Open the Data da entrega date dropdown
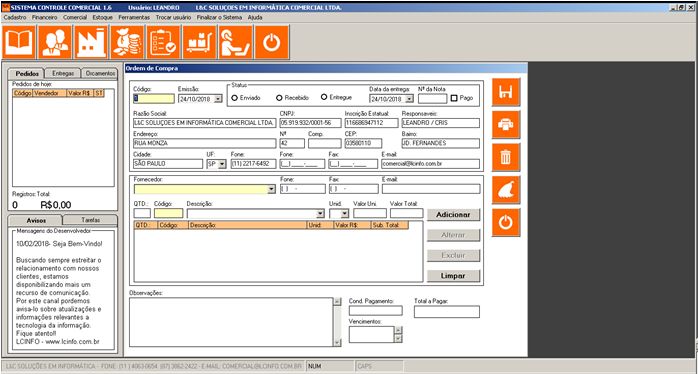Screen dimensions: 698x374 (x=410, y=99)
